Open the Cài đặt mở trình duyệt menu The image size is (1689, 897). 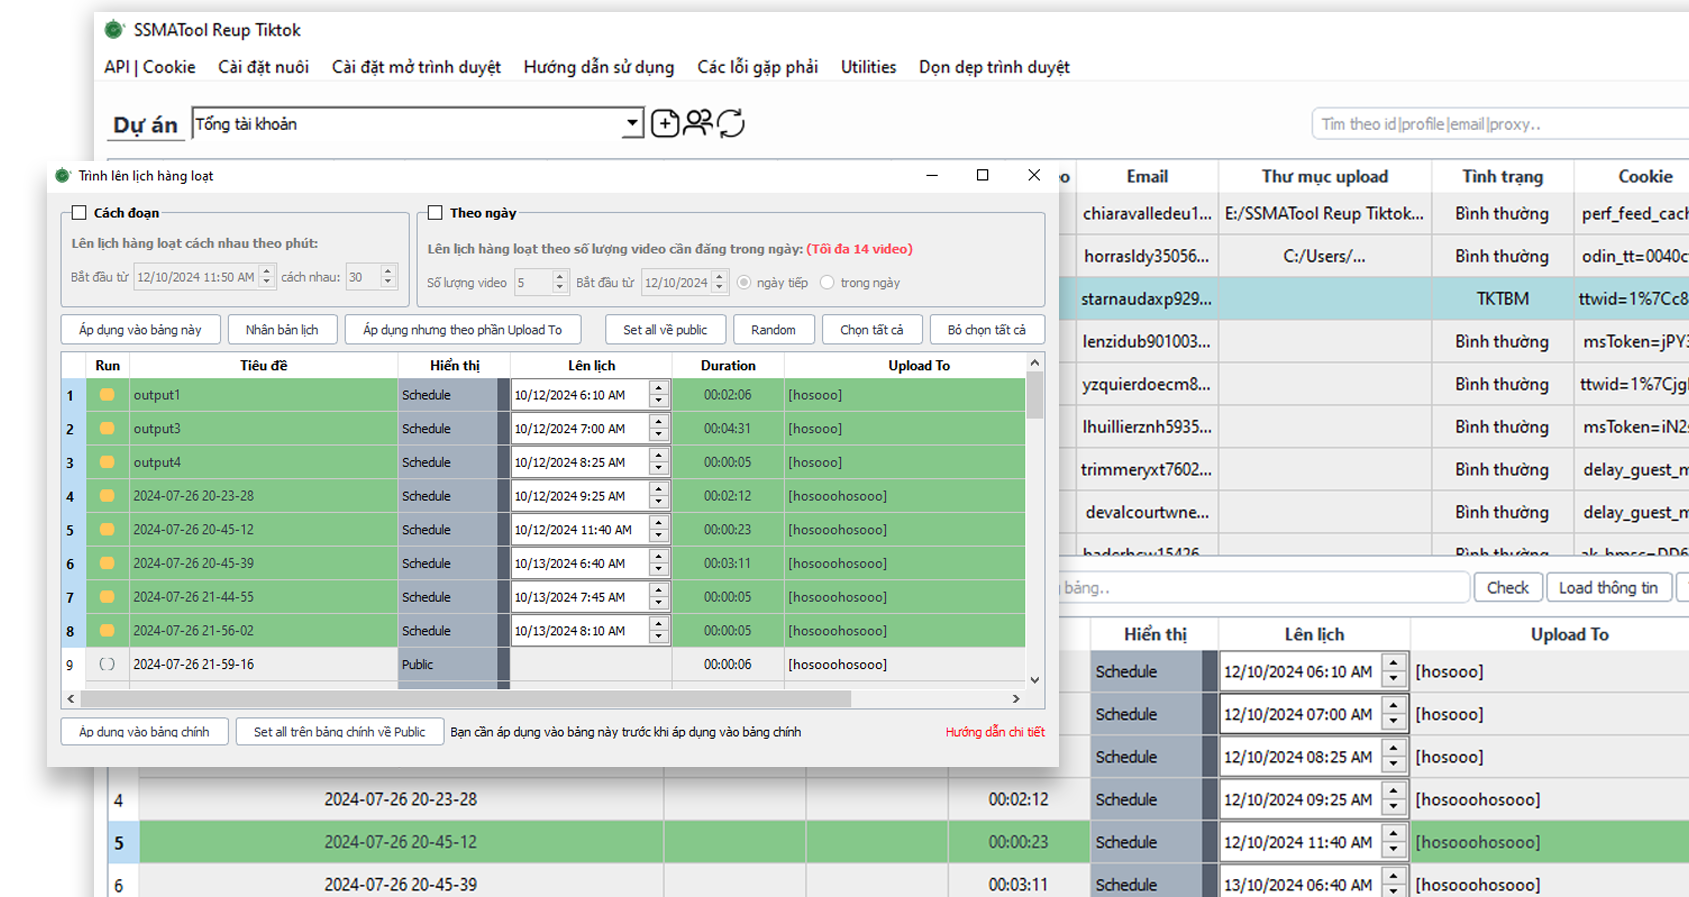click(x=416, y=67)
